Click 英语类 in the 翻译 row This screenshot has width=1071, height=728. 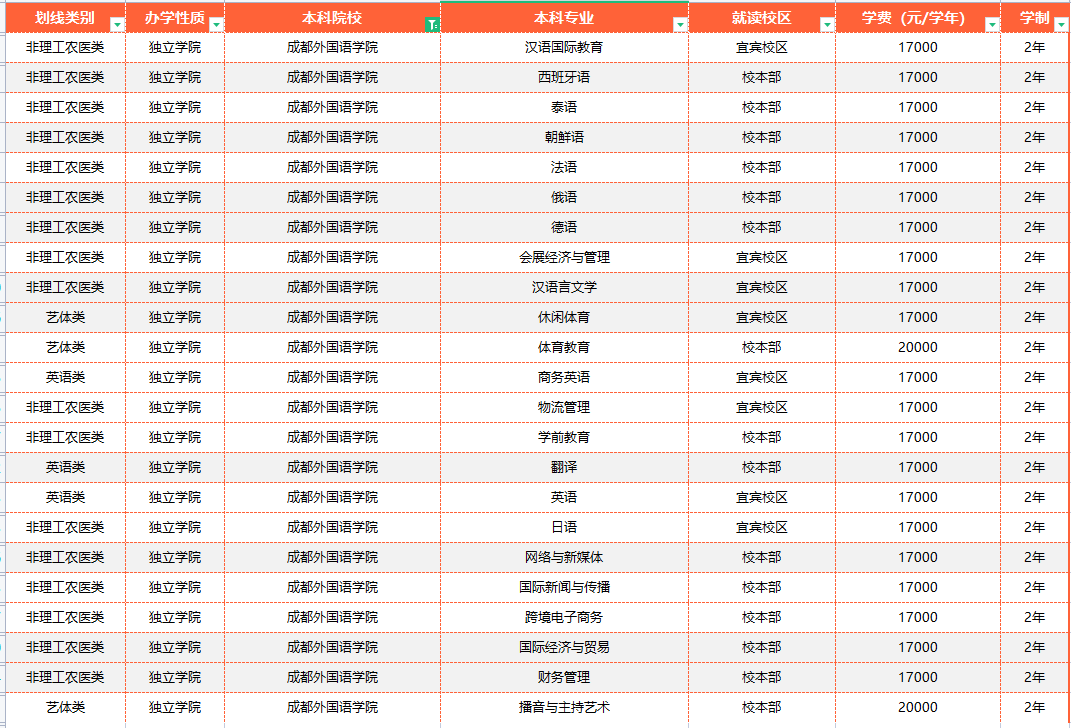[66, 468]
